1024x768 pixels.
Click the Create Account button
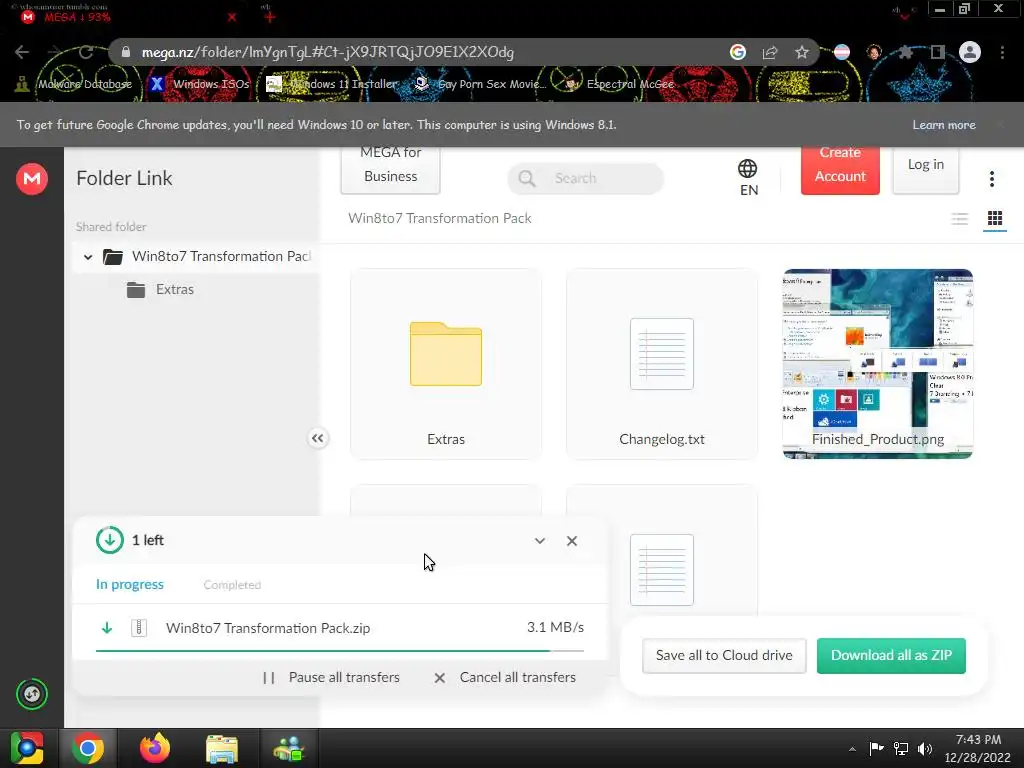840,170
